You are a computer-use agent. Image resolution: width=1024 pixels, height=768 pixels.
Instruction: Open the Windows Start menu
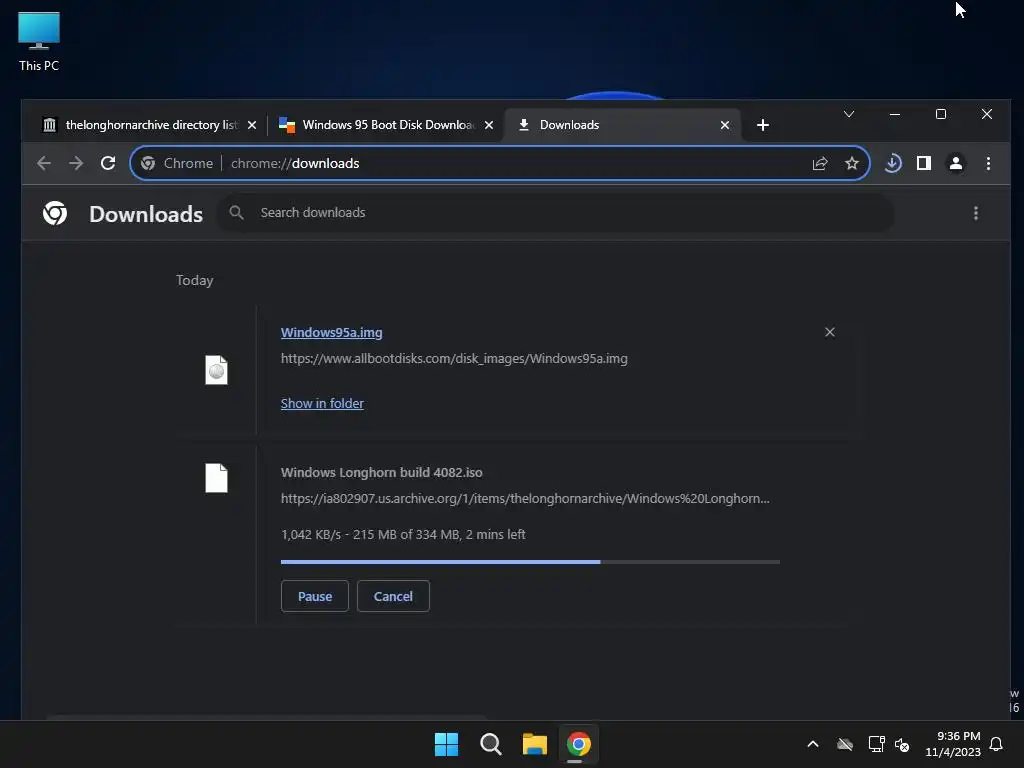(447, 744)
